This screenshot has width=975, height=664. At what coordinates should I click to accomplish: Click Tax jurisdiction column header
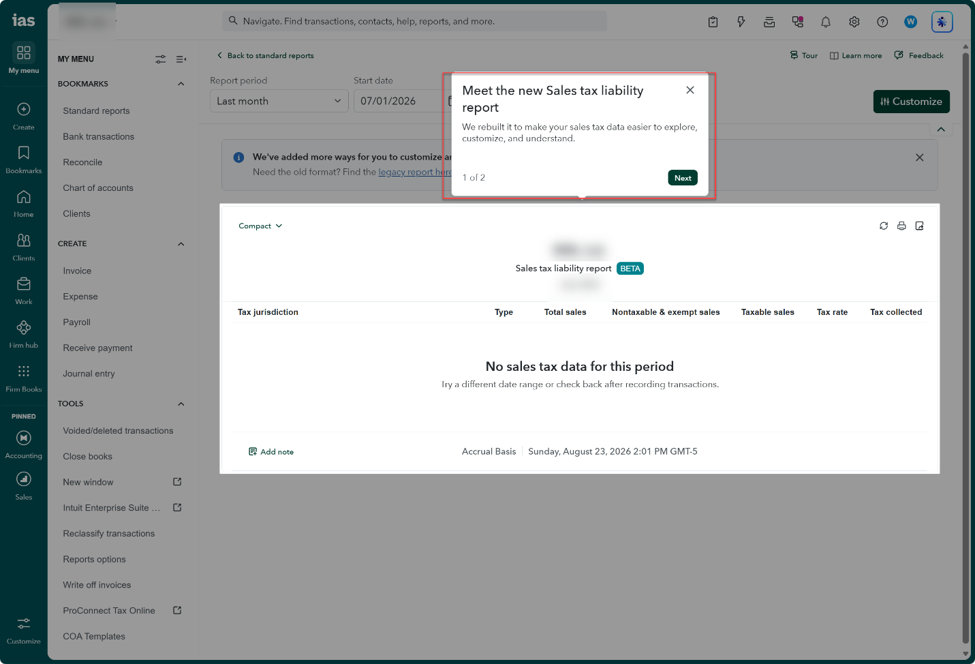pyautogui.click(x=268, y=312)
